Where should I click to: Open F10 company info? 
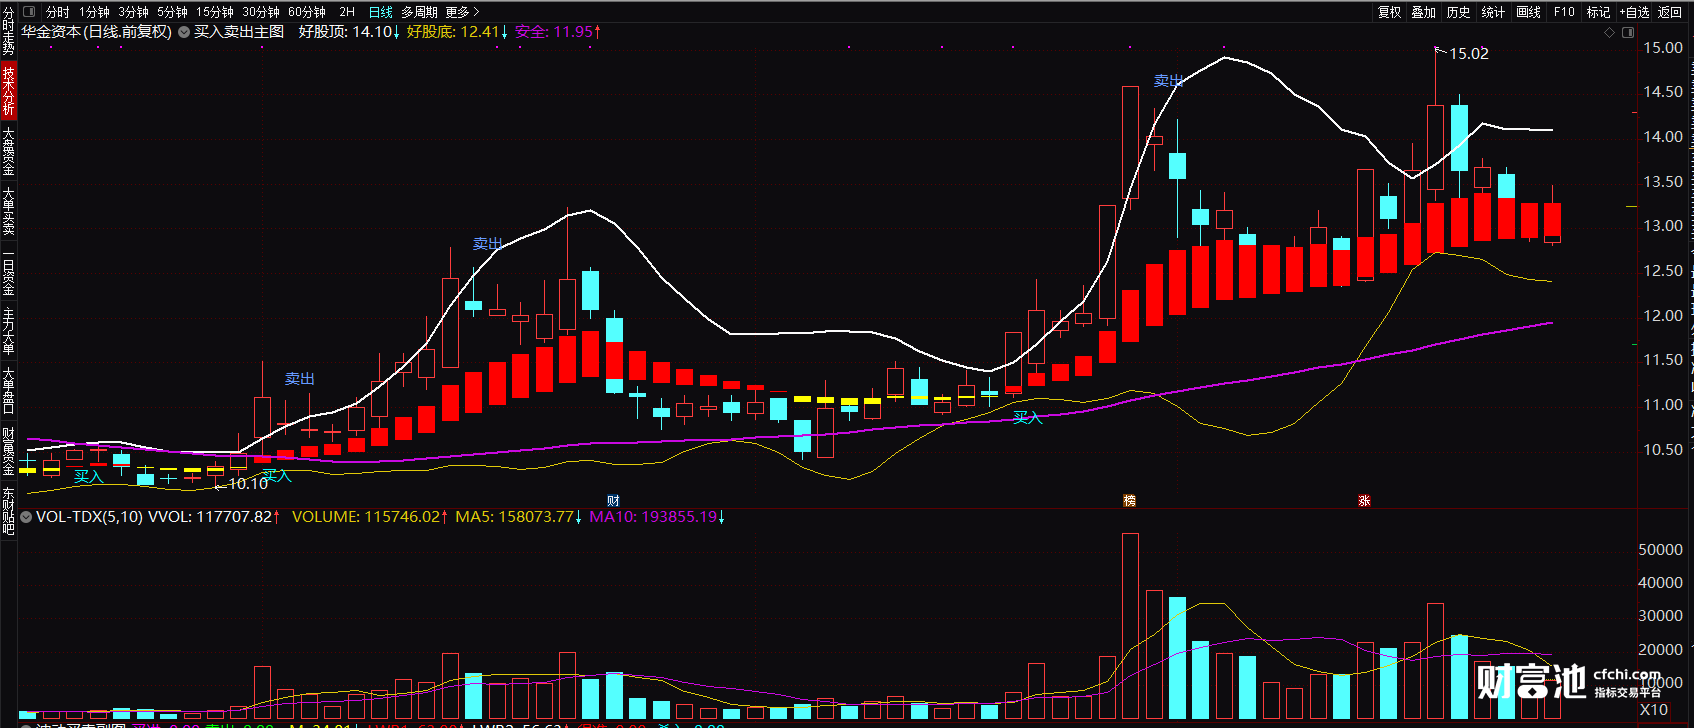1564,12
